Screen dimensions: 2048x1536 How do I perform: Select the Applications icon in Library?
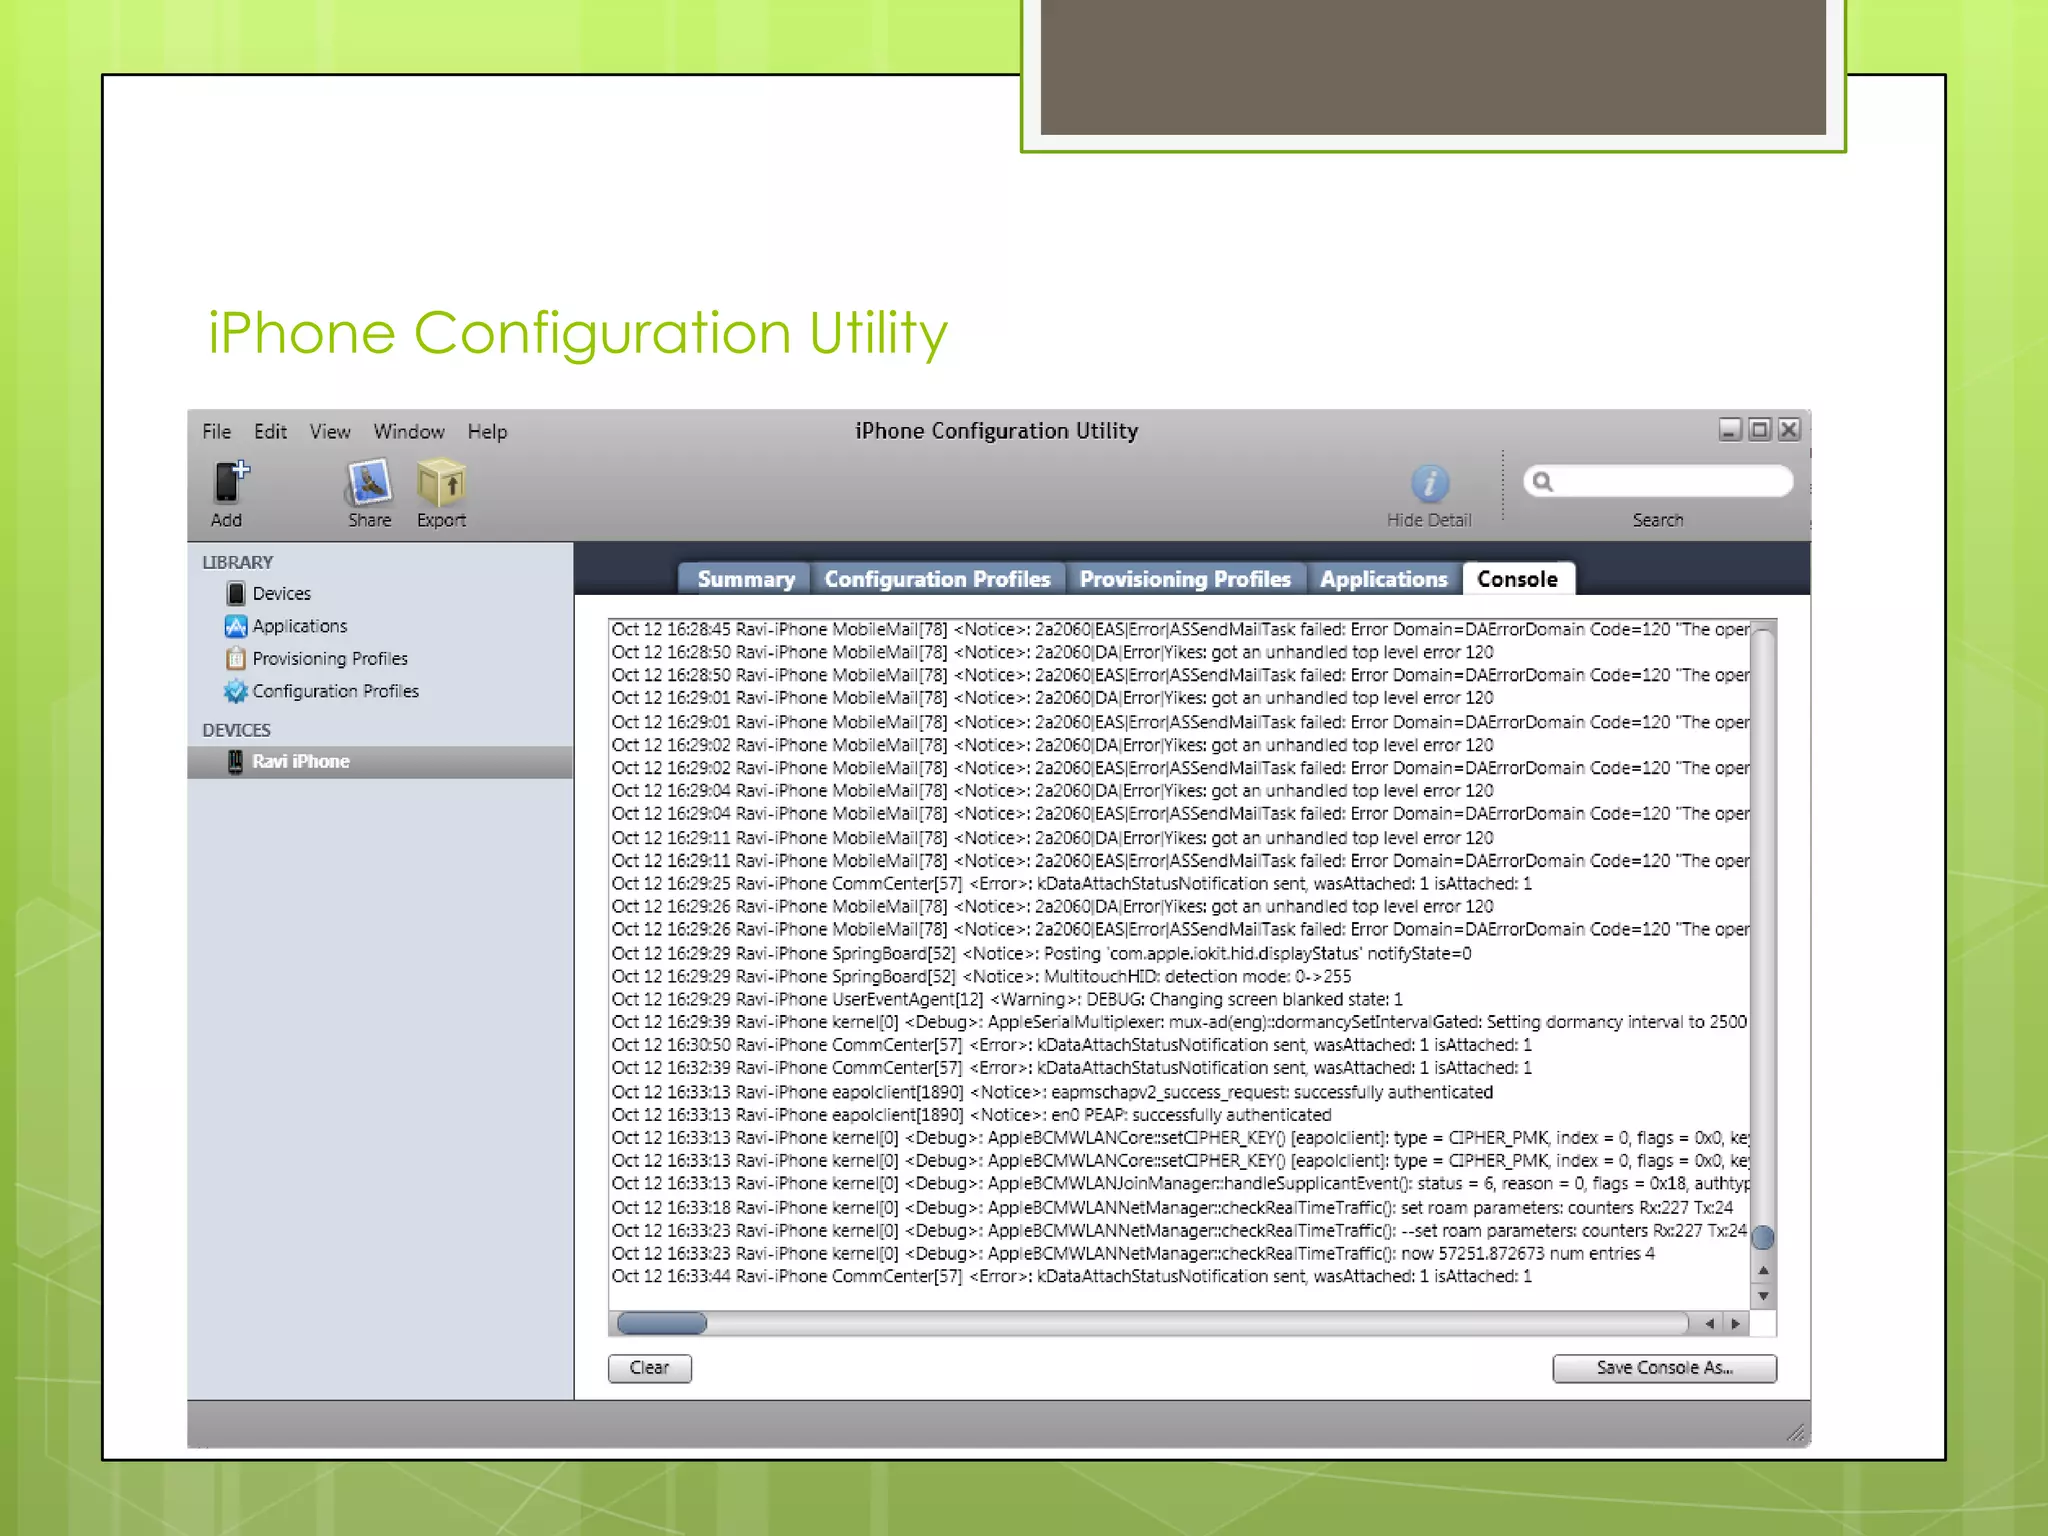236,626
